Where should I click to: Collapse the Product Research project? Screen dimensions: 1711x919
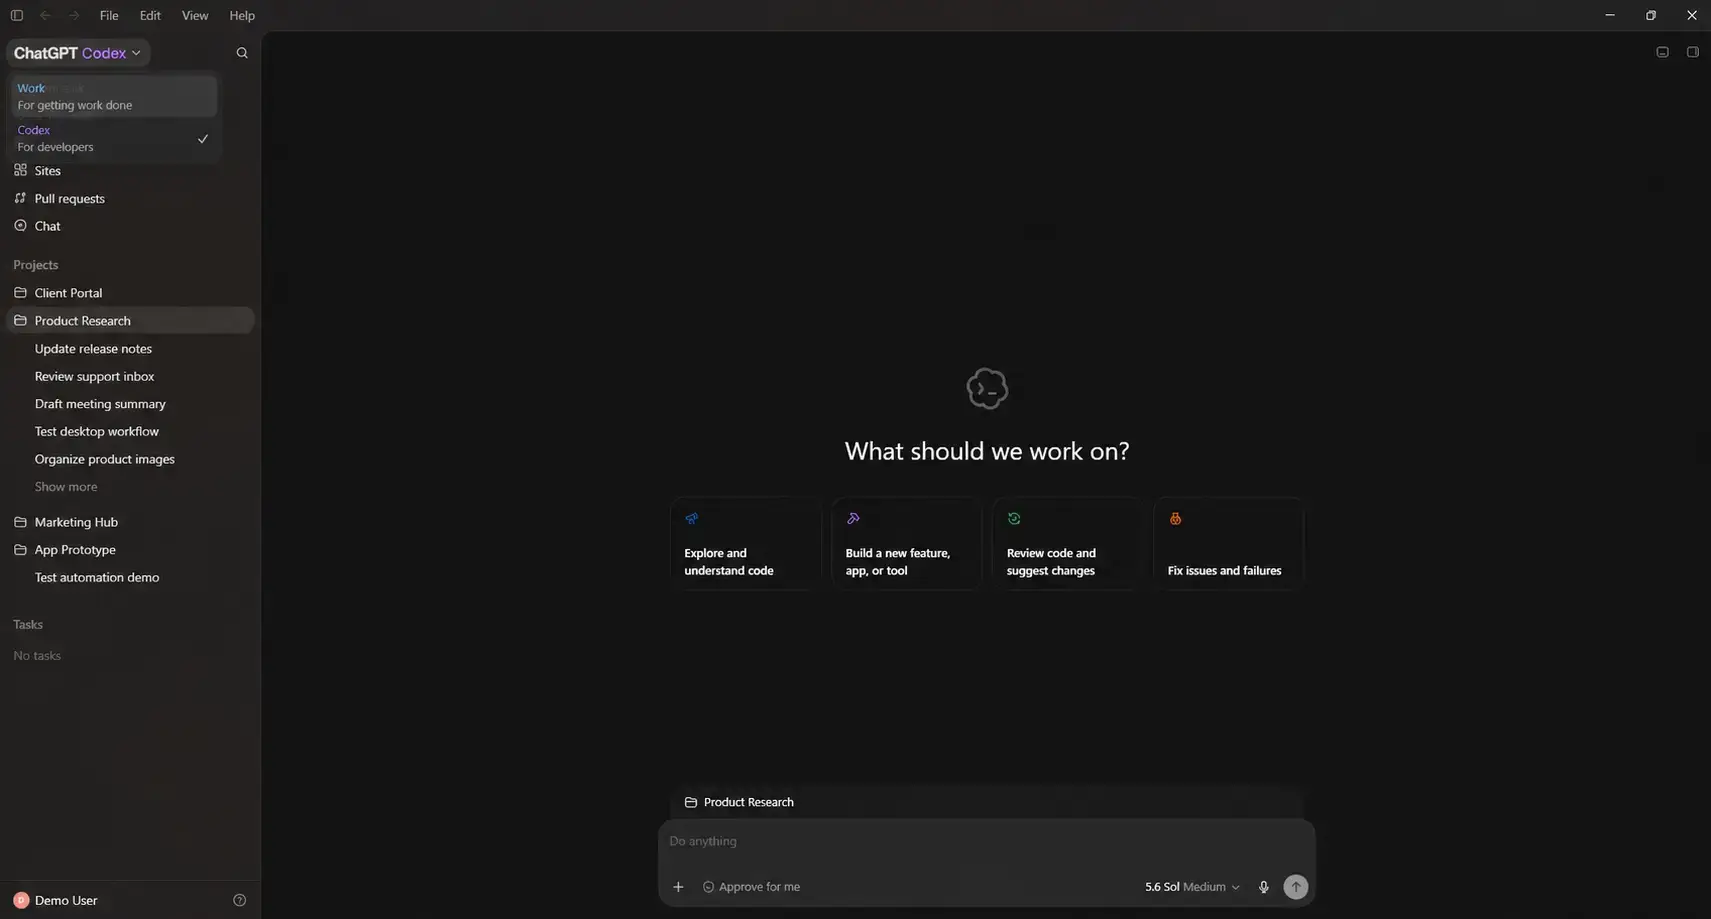click(130, 321)
